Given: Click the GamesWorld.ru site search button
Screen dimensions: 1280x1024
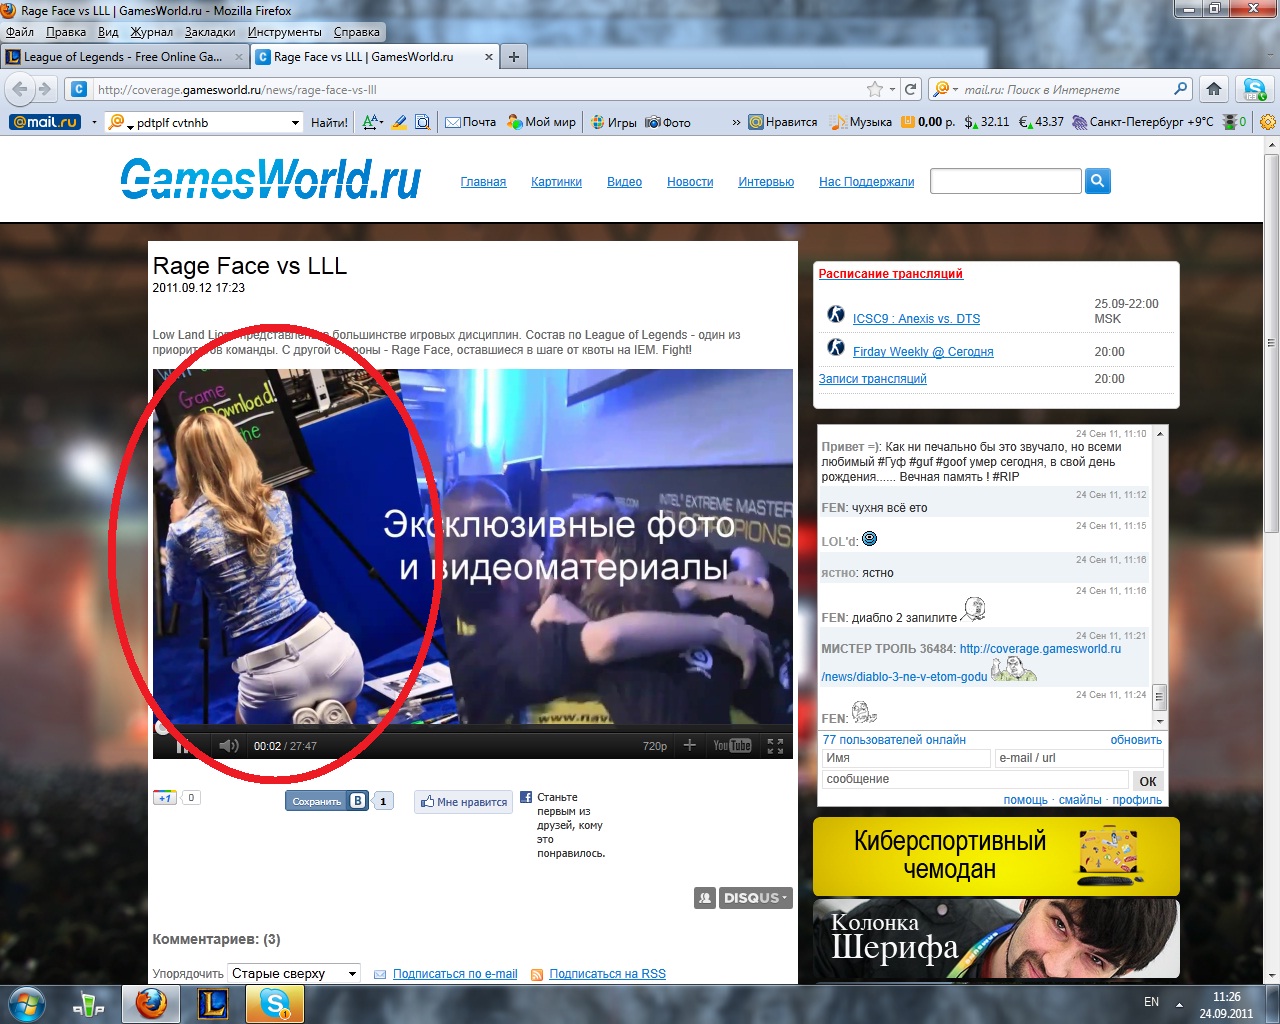Looking at the screenshot, I should [x=1098, y=181].
